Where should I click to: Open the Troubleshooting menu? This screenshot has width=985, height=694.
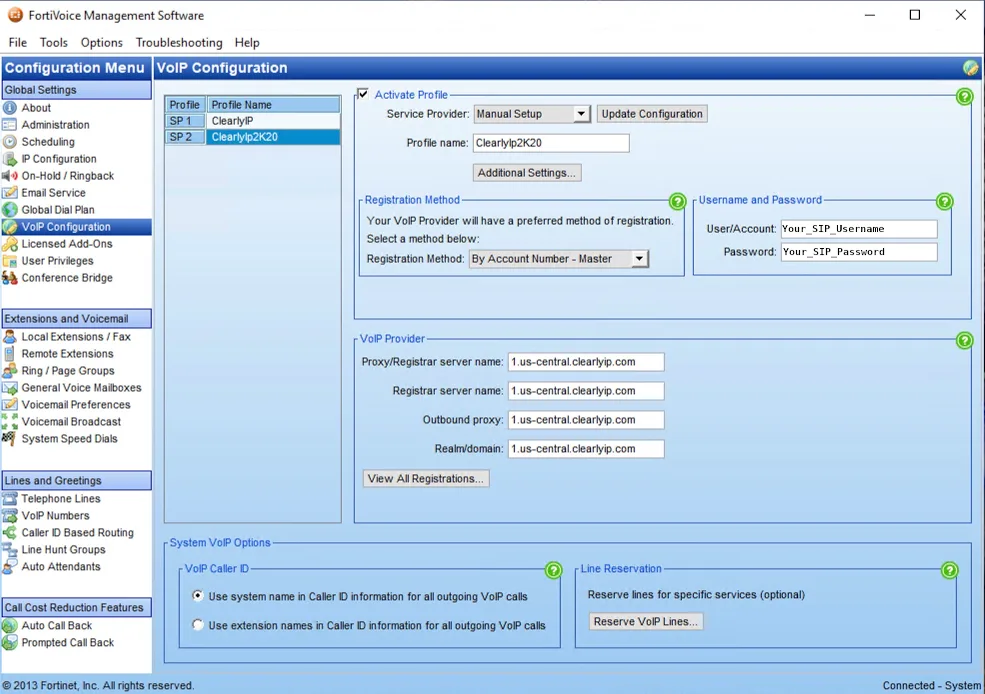[x=179, y=43]
